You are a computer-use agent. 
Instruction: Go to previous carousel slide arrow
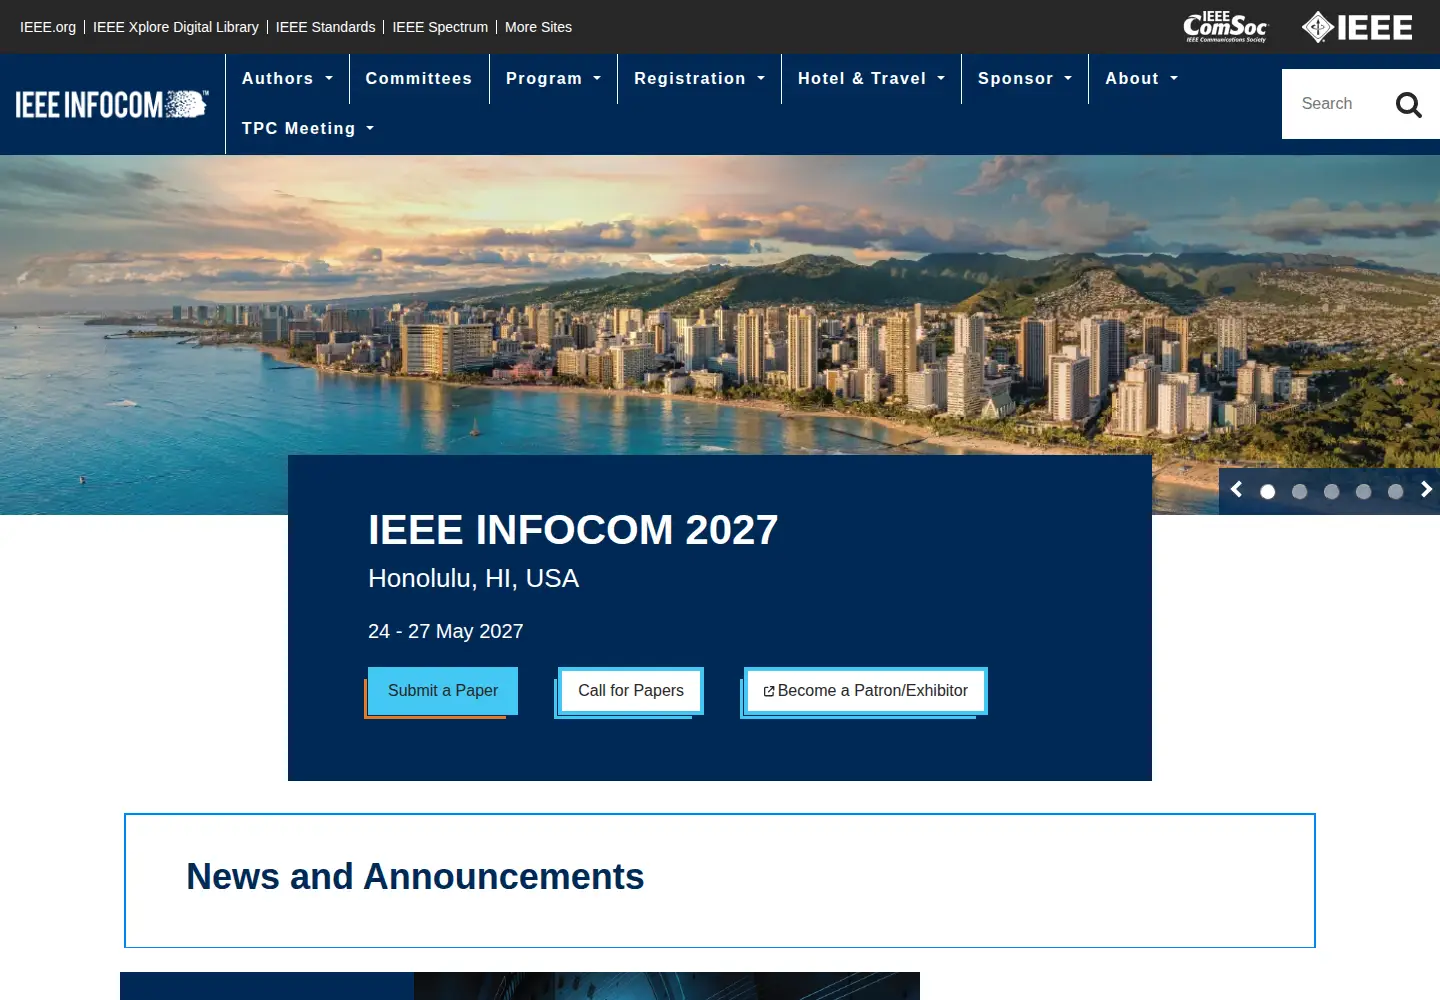1236,490
